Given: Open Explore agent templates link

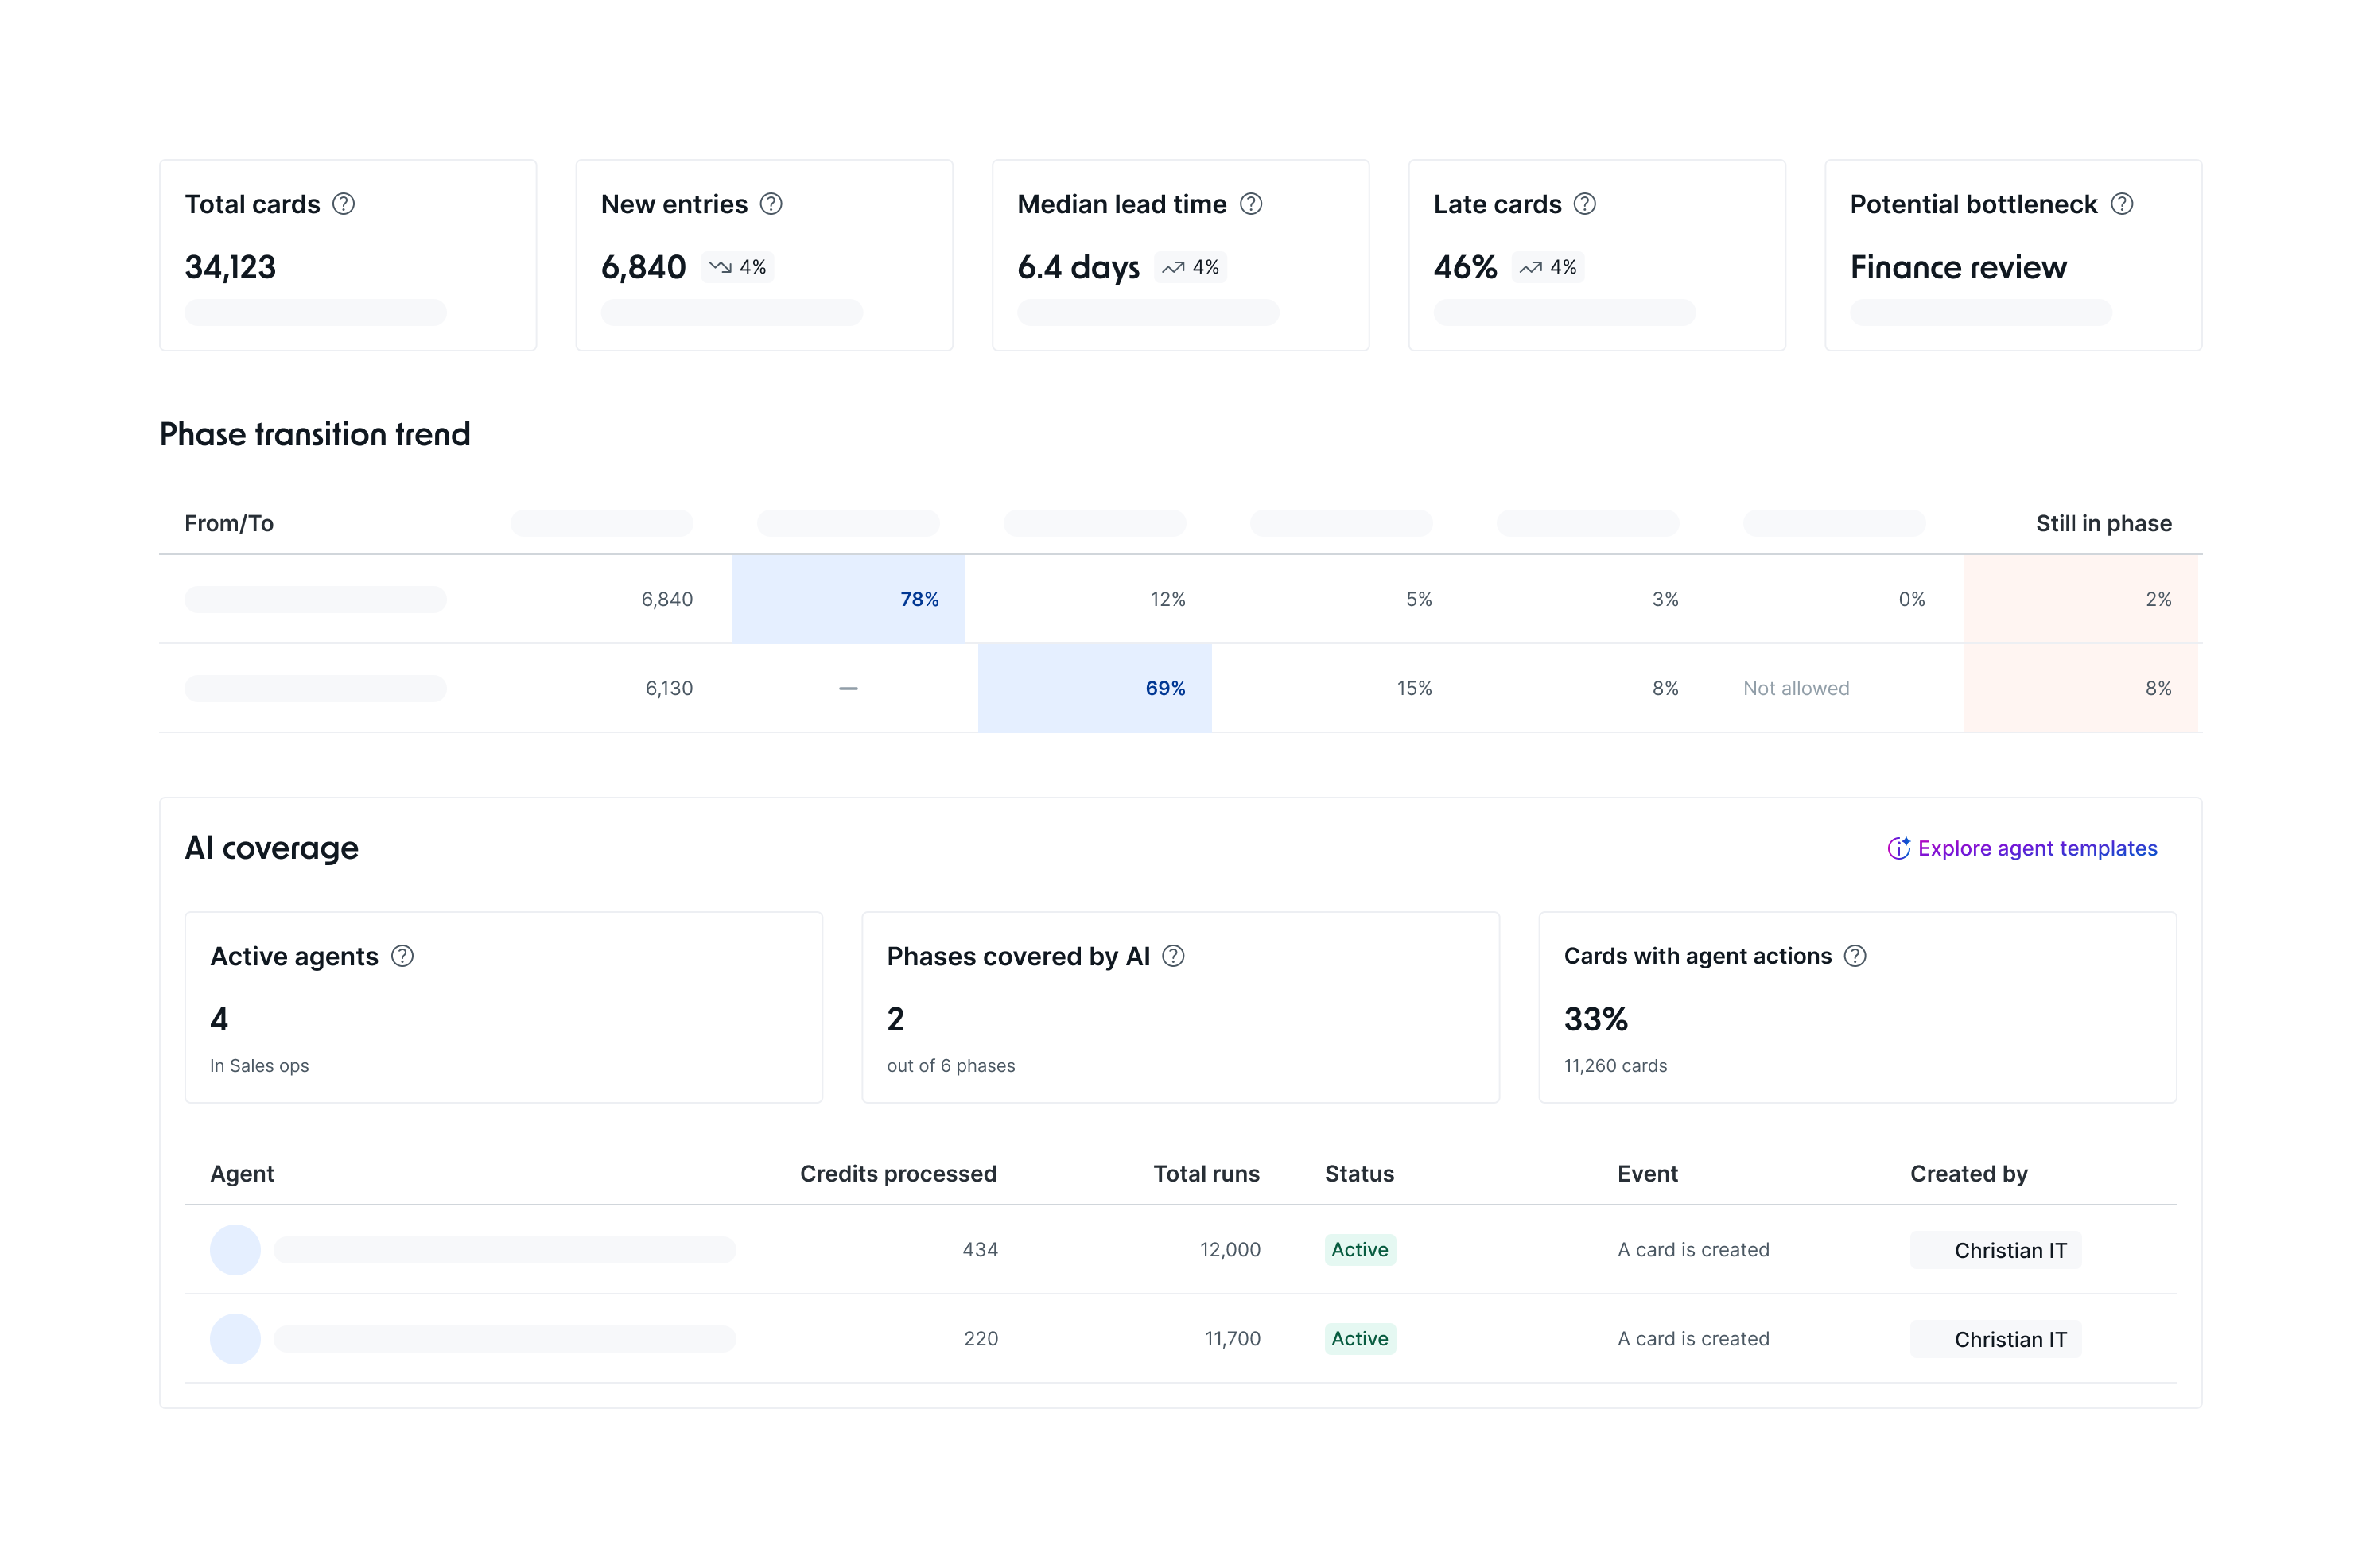Looking at the screenshot, I should [2037, 849].
